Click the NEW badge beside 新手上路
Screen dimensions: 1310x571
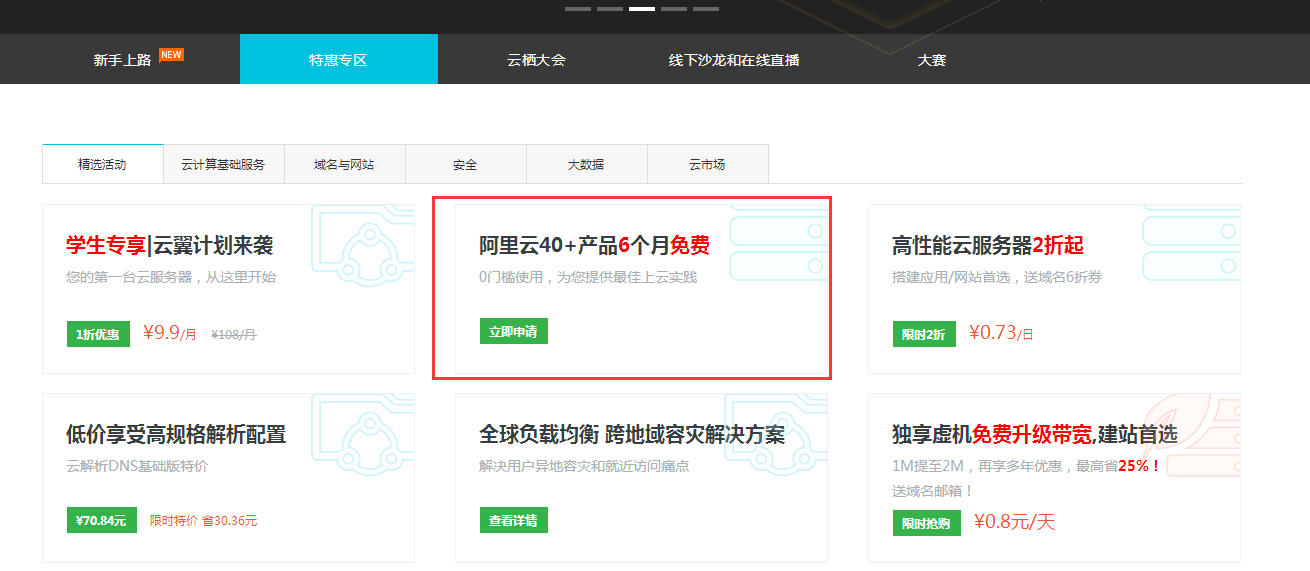coord(171,55)
